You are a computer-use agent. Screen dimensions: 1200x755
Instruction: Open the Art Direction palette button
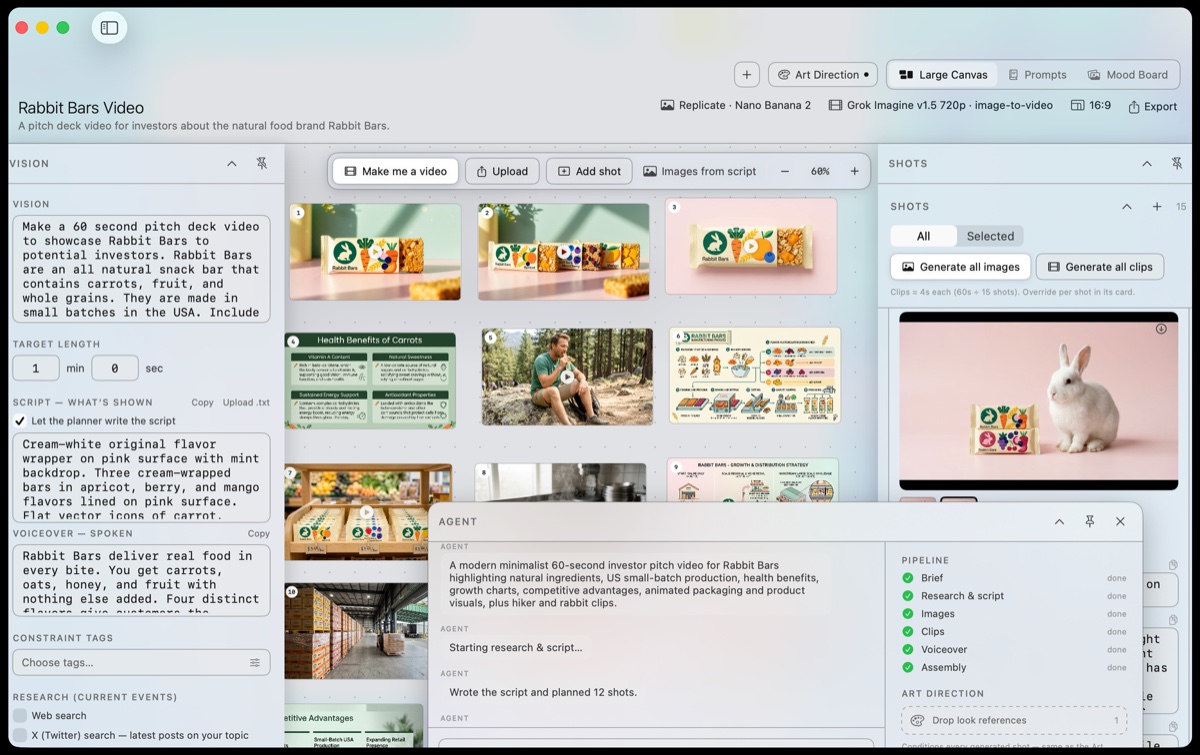coord(823,75)
